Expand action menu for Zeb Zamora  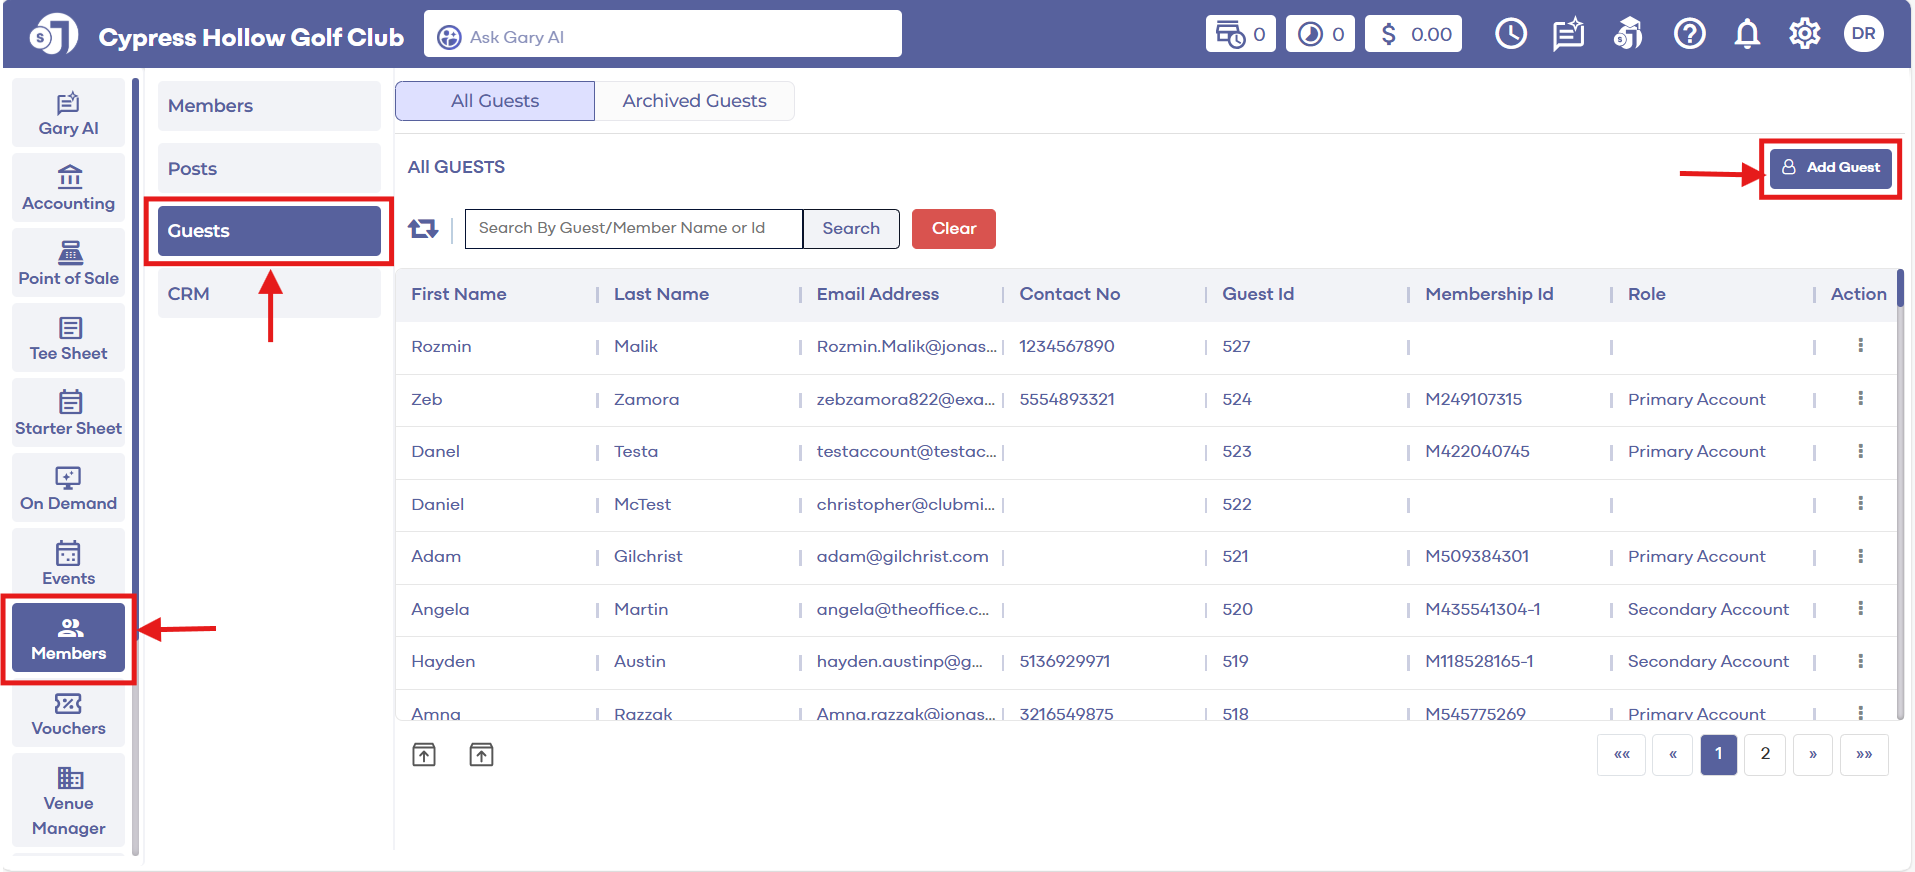1860,399
